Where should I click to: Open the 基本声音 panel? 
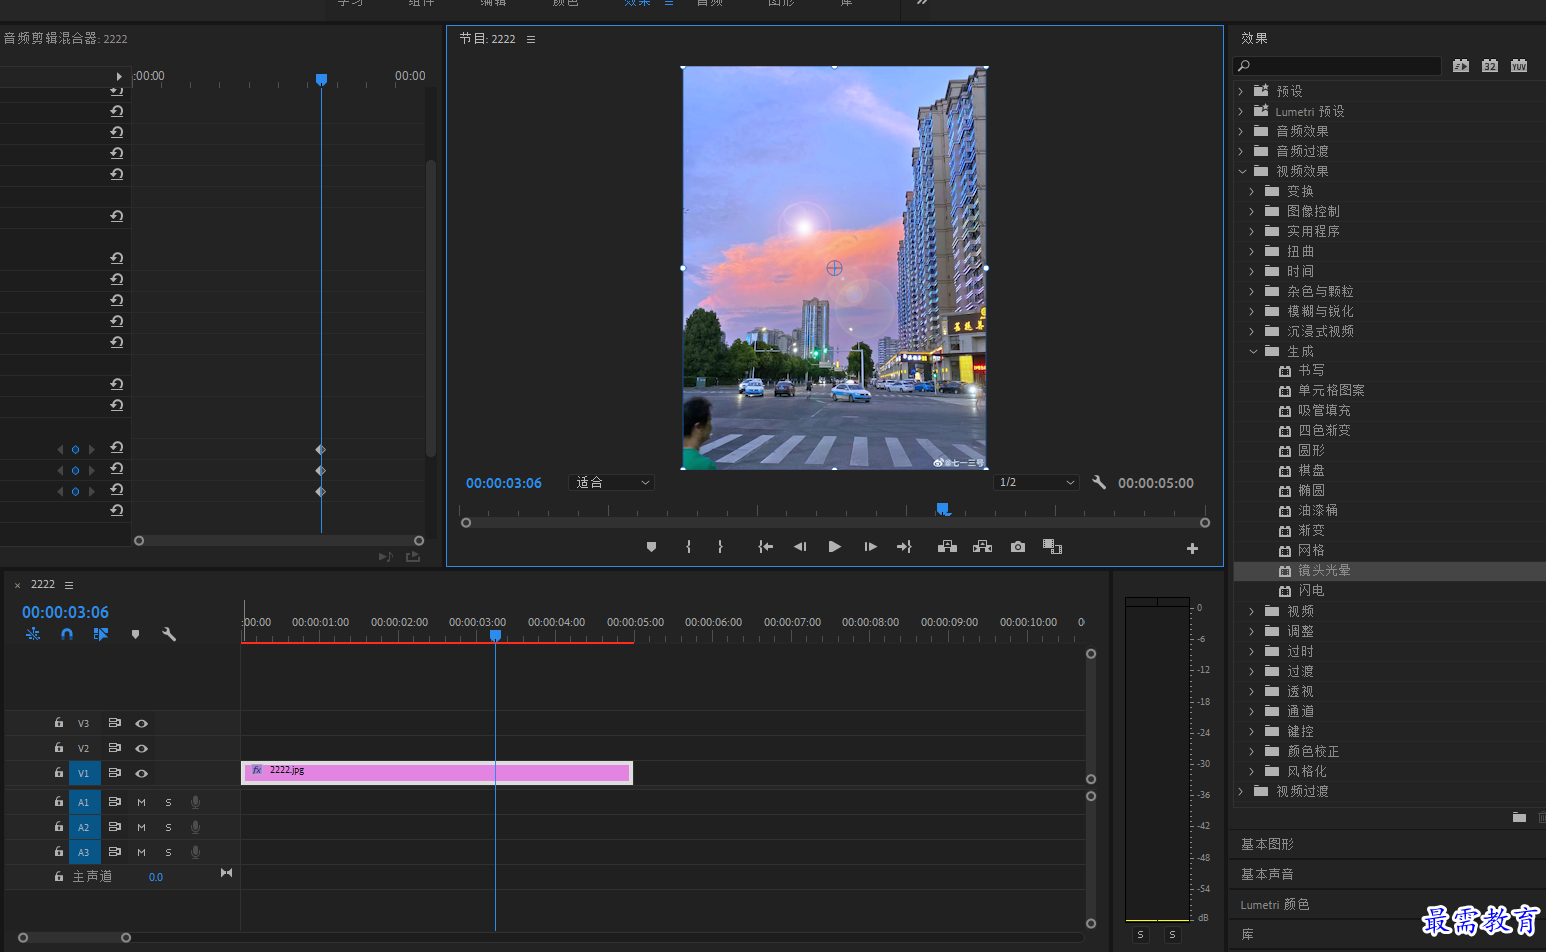[x=1267, y=874]
